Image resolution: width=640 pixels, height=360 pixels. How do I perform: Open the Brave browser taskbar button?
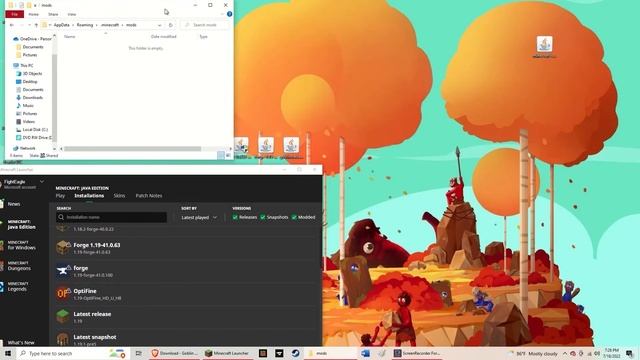pos(174,353)
